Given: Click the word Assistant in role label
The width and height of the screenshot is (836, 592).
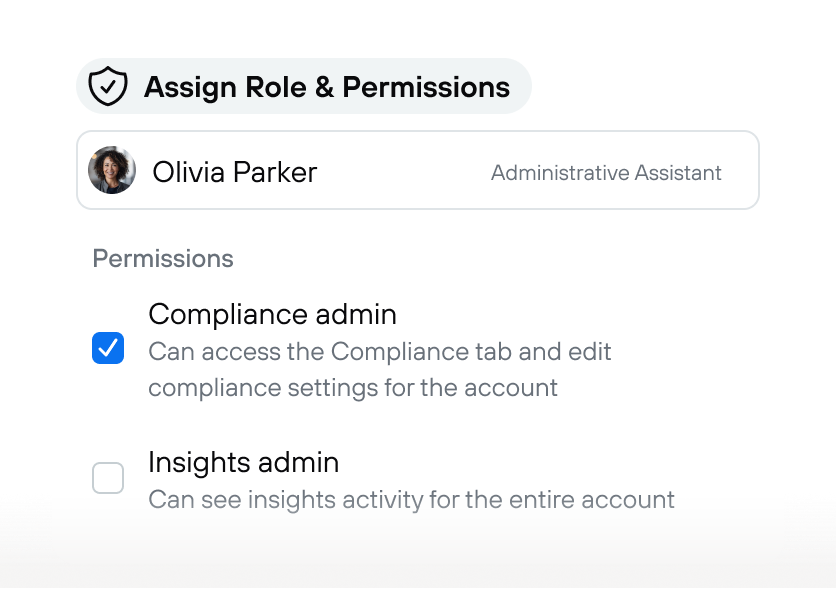Looking at the screenshot, I should tap(678, 173).
